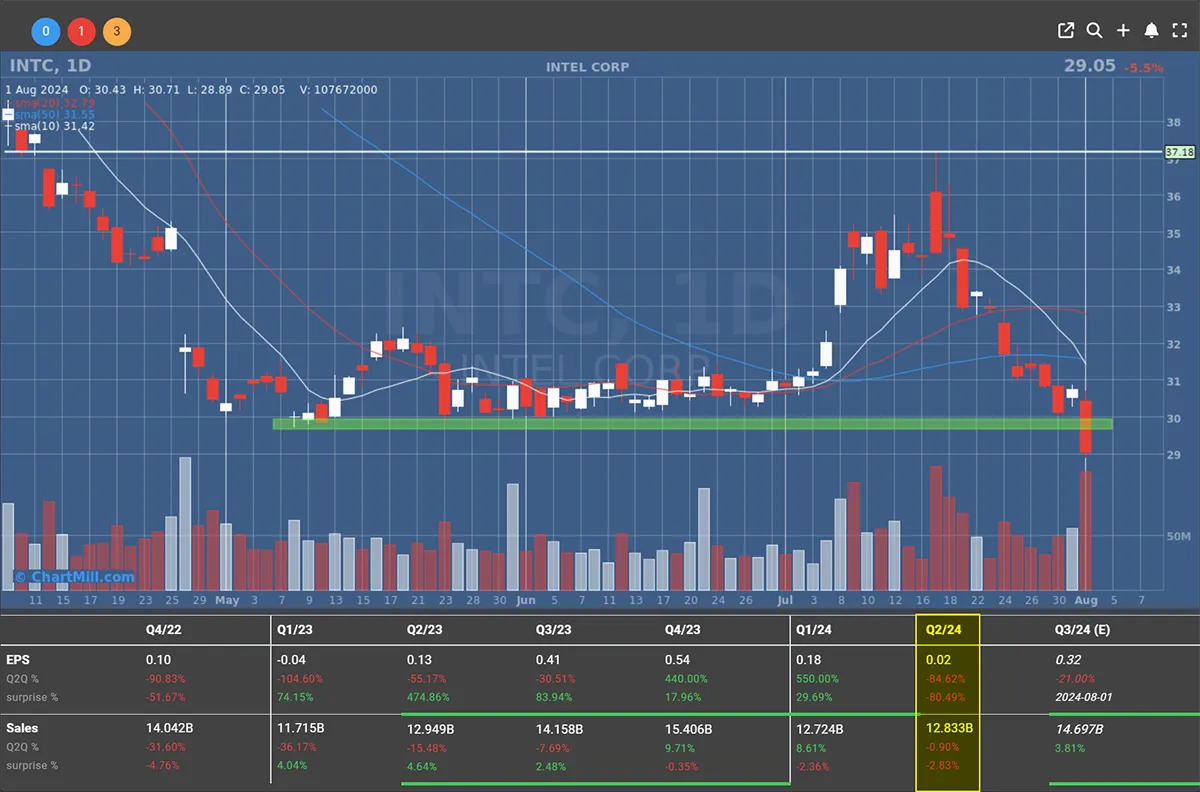Screen dimensions: 1200x792
Task: Click the EPS row label
Action: [16, 661]
